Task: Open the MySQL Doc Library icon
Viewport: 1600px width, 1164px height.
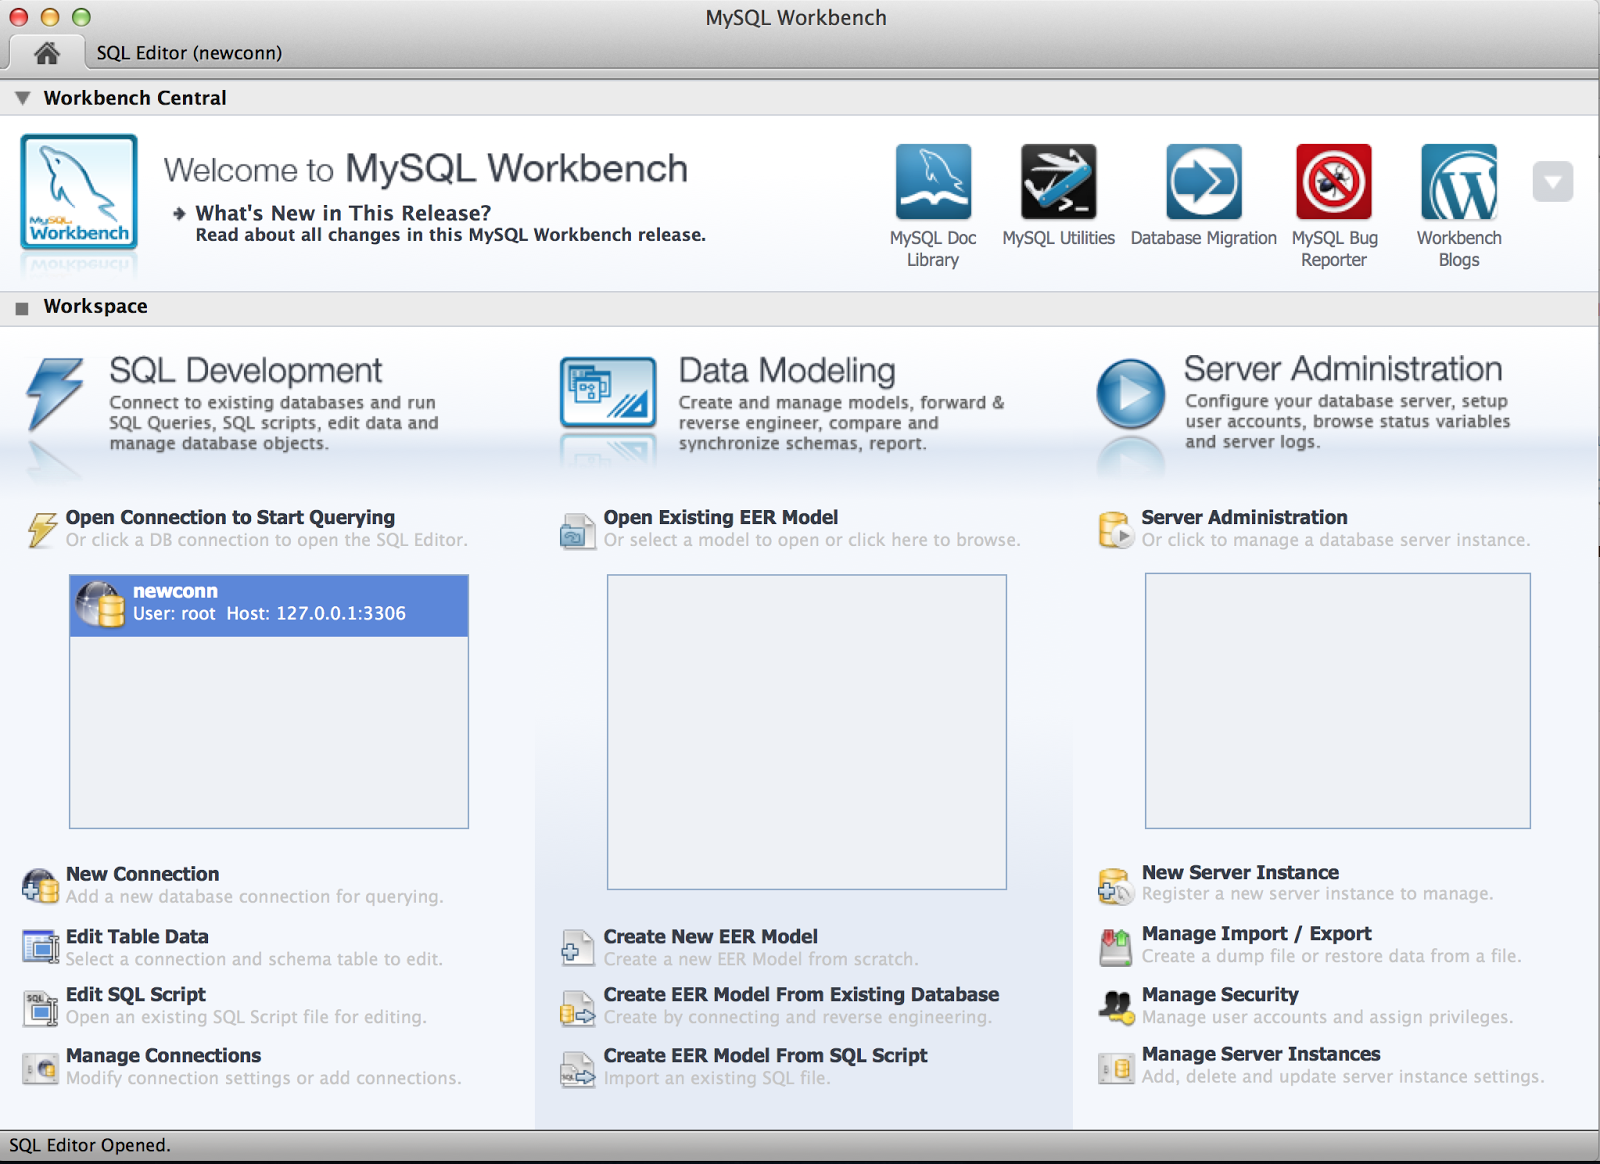Action: [x=933, y=182]
